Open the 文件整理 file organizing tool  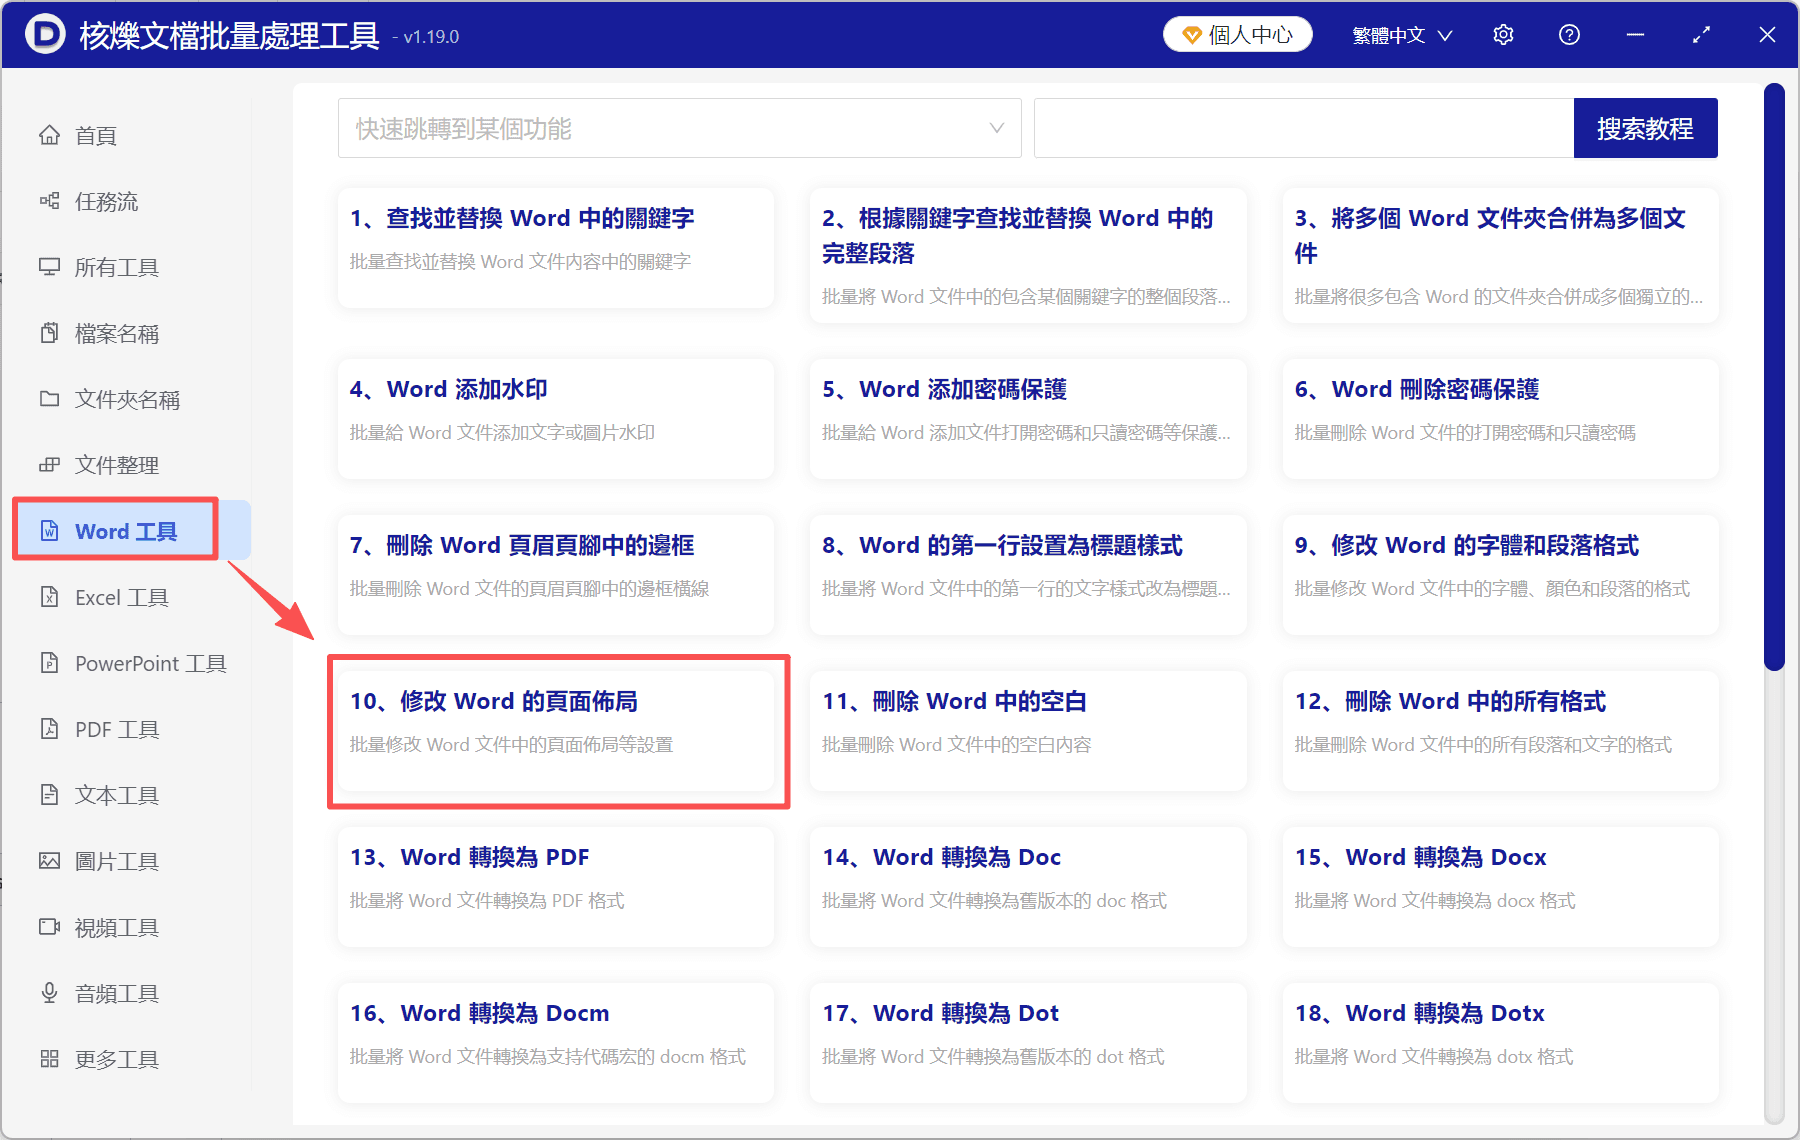pos(115,464)
